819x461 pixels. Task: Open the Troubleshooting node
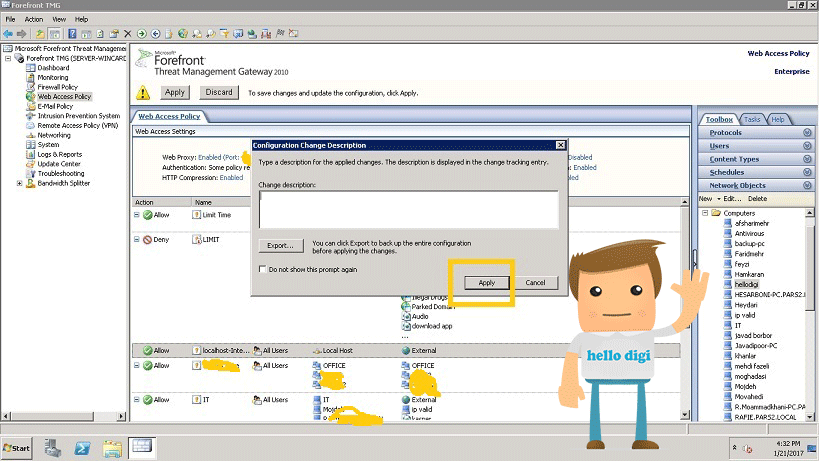[61, 173]
